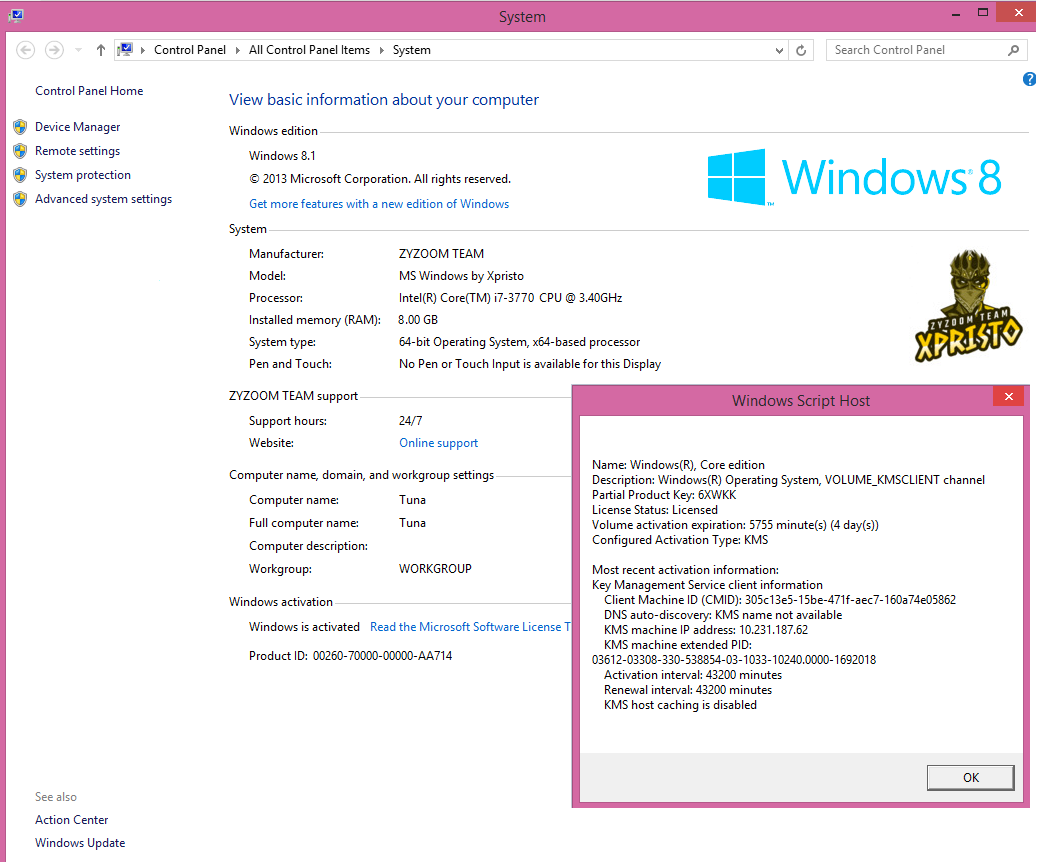1038x862 pixels.
Task: Click the KMS machine IP address line
Action: pos(706,630)
